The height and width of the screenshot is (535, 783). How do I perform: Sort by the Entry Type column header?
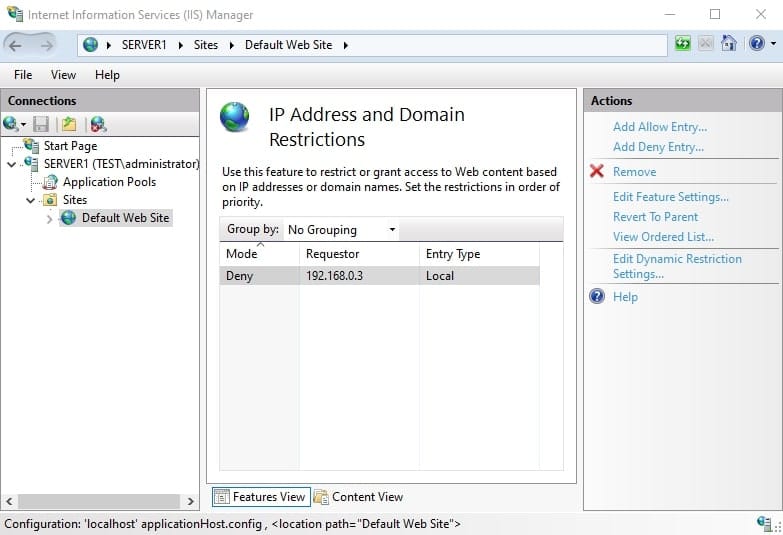pos(479,254)
